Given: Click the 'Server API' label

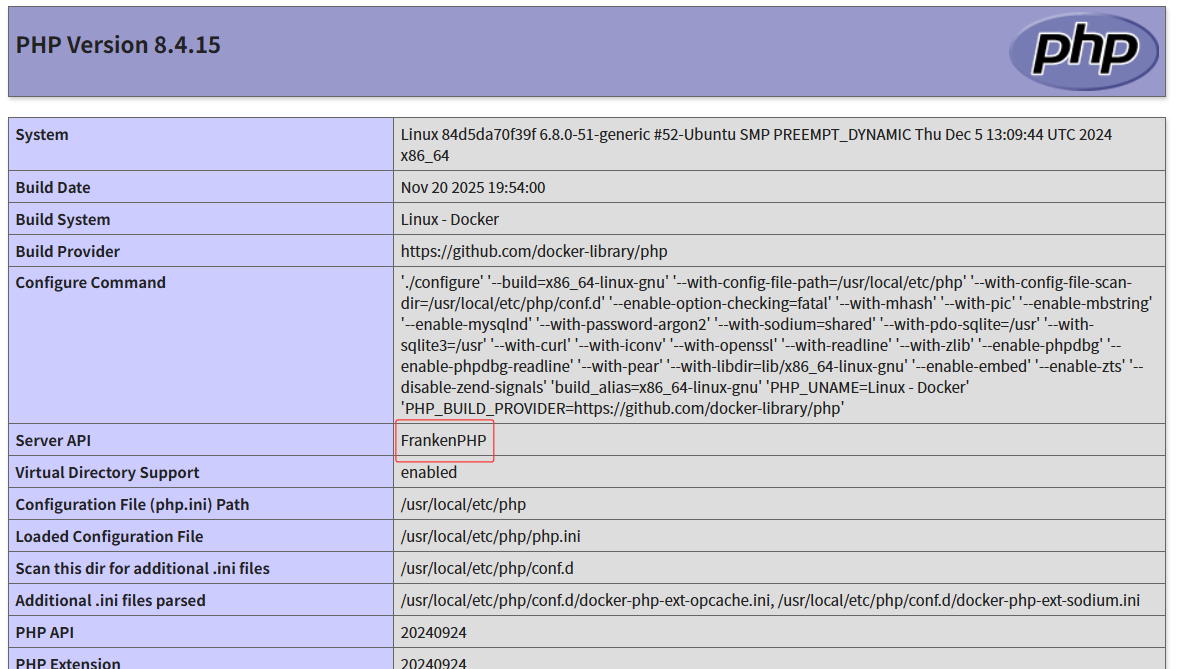Looking at the screenshot, I should coord(53,440).
